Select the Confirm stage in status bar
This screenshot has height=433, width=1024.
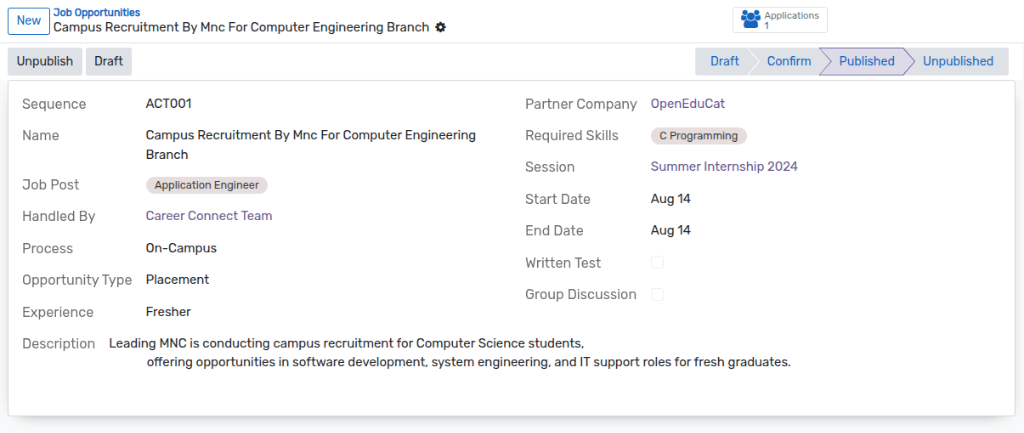(x=789, y=61)
